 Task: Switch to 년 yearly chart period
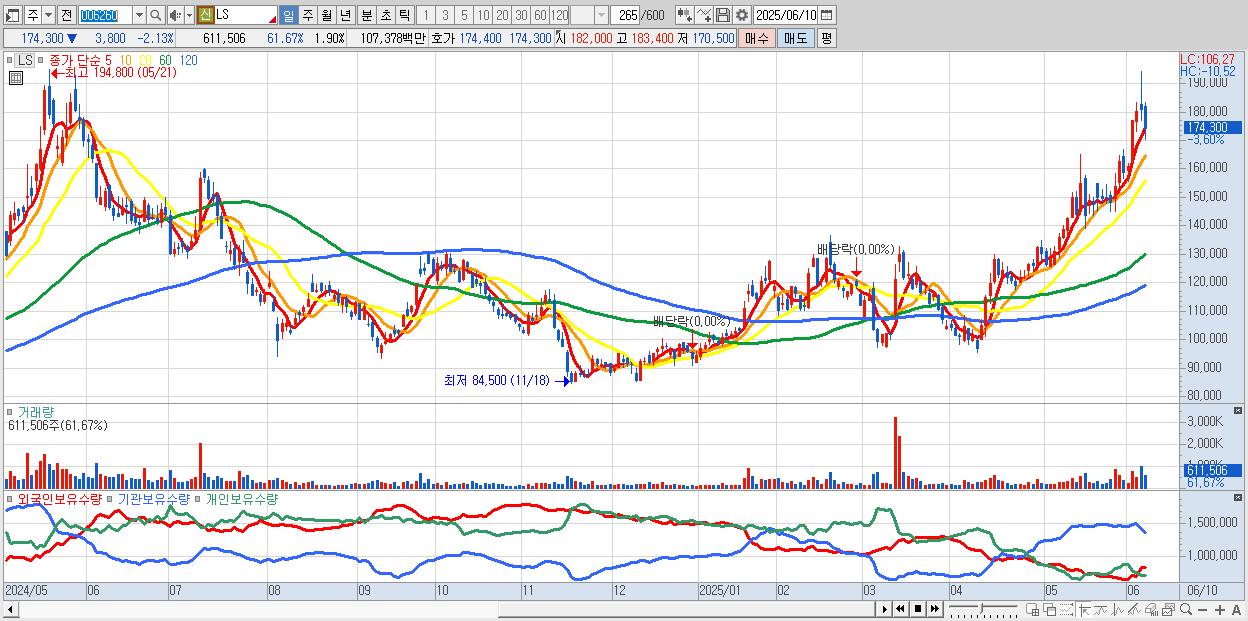(346, 16)
